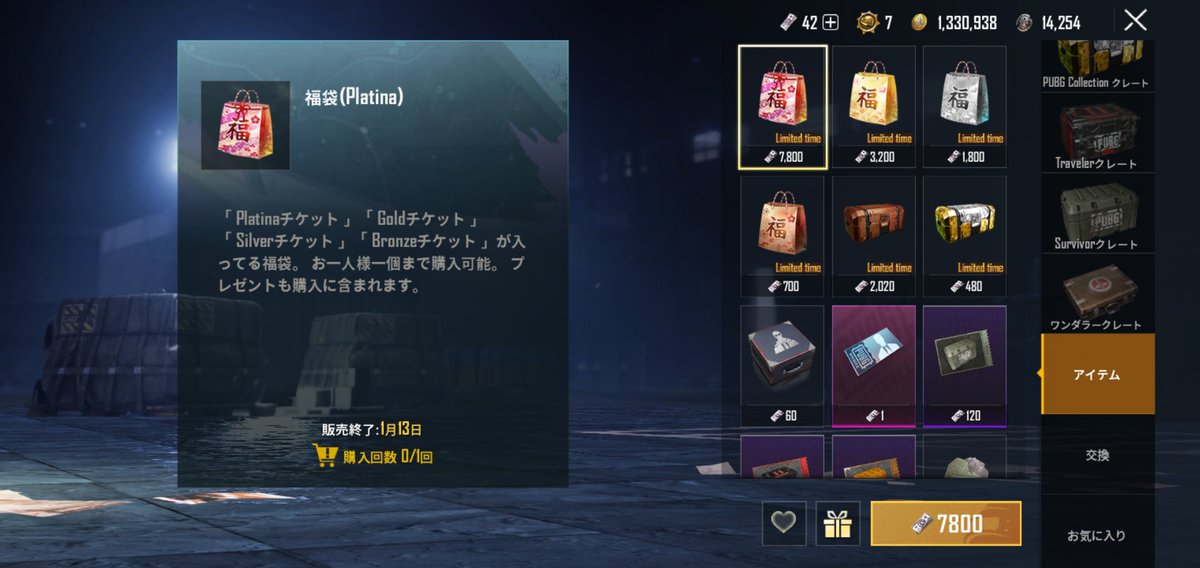The height and width of the screenshot is (568, 1200).
Task: Open the ワンダラークレート category
Action: pyautogui.click(x=1098, y=295)
